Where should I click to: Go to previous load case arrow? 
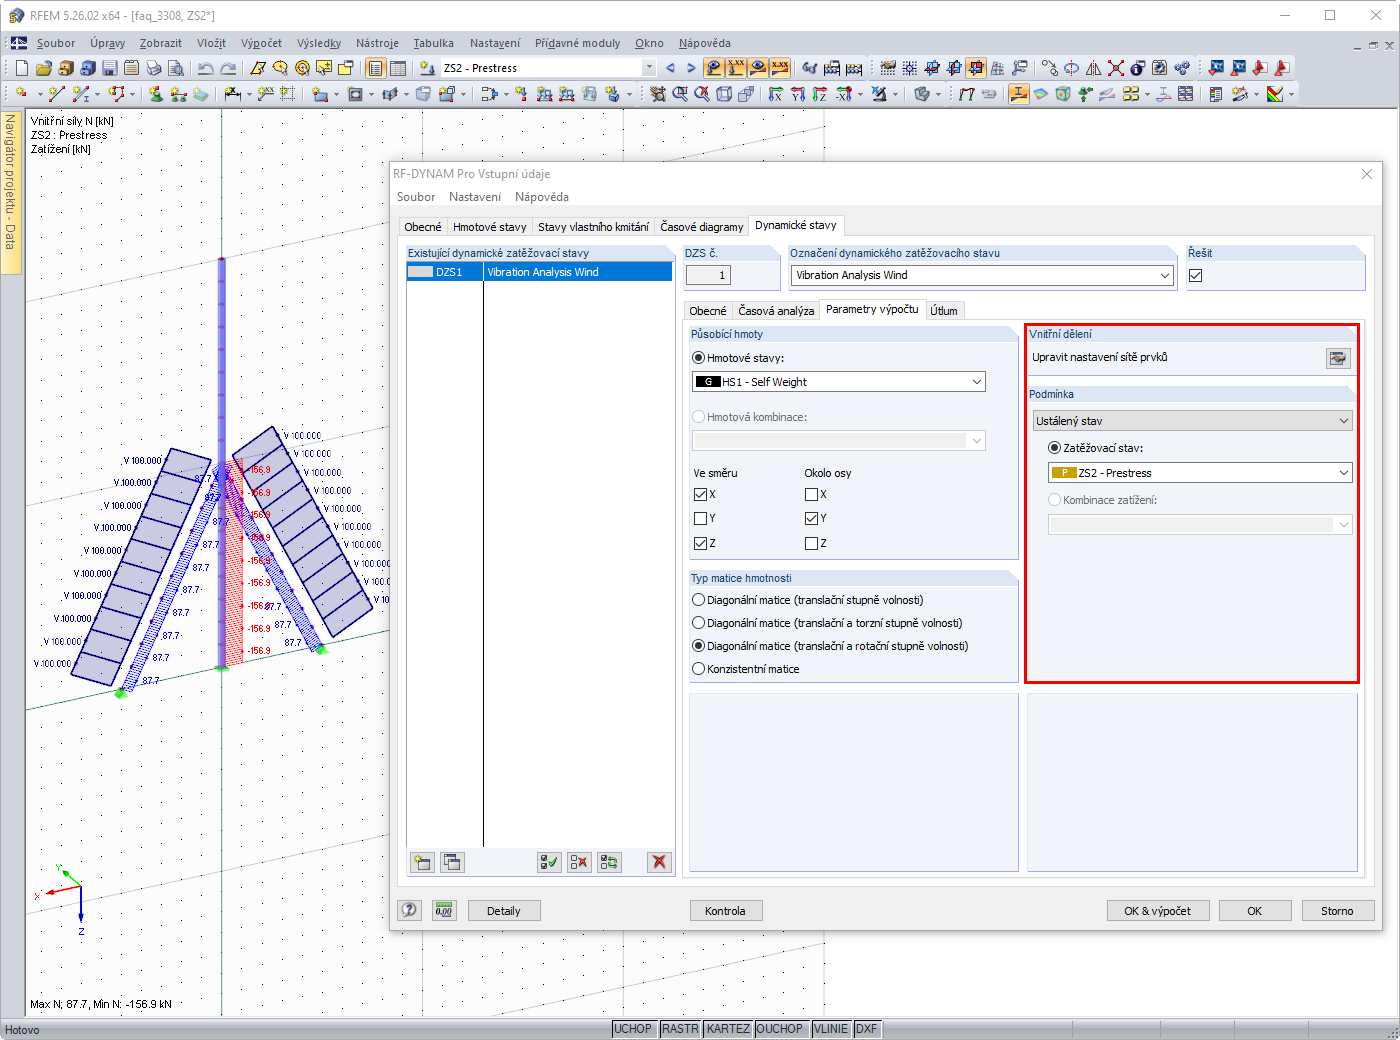[x=670, y=68]
